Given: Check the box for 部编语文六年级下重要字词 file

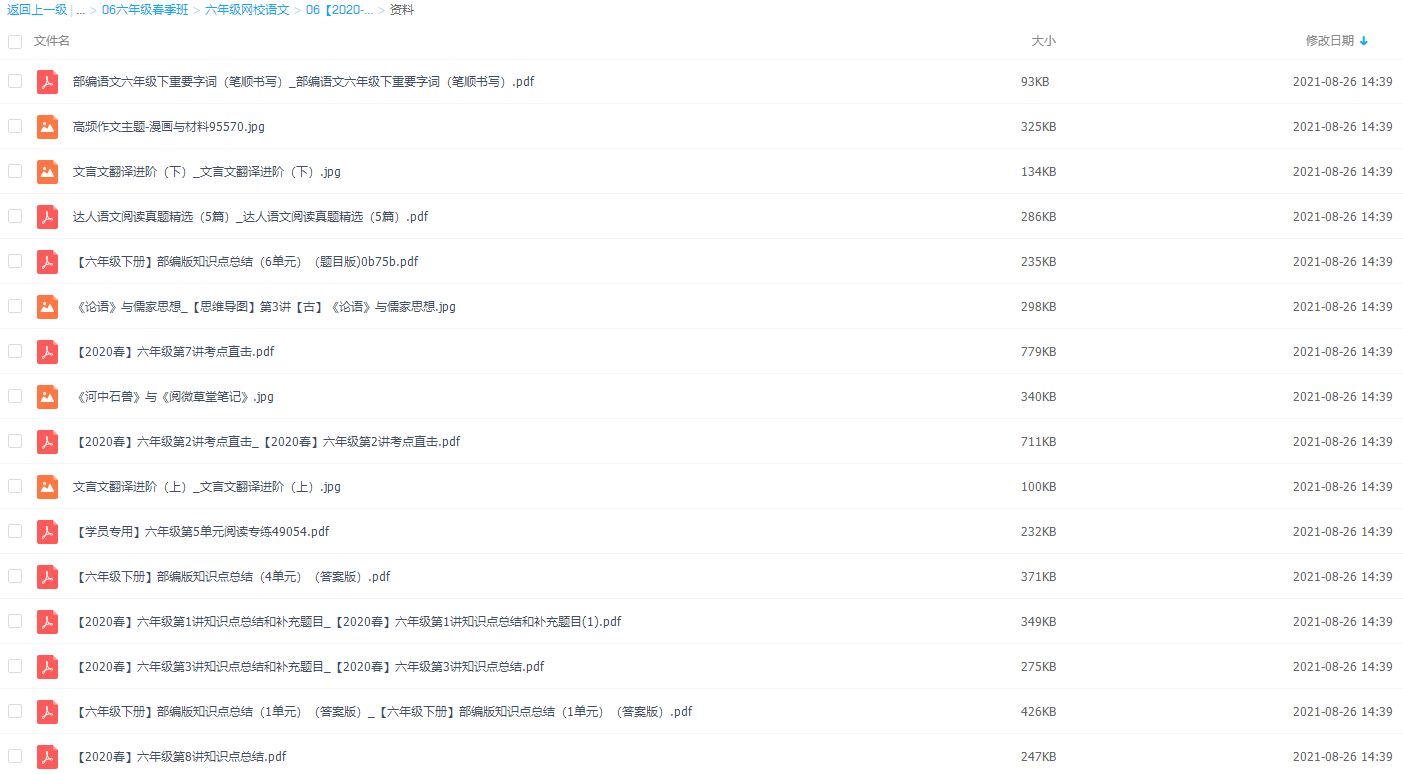Looking at the screenshot, I should click(x=14, y=81).
